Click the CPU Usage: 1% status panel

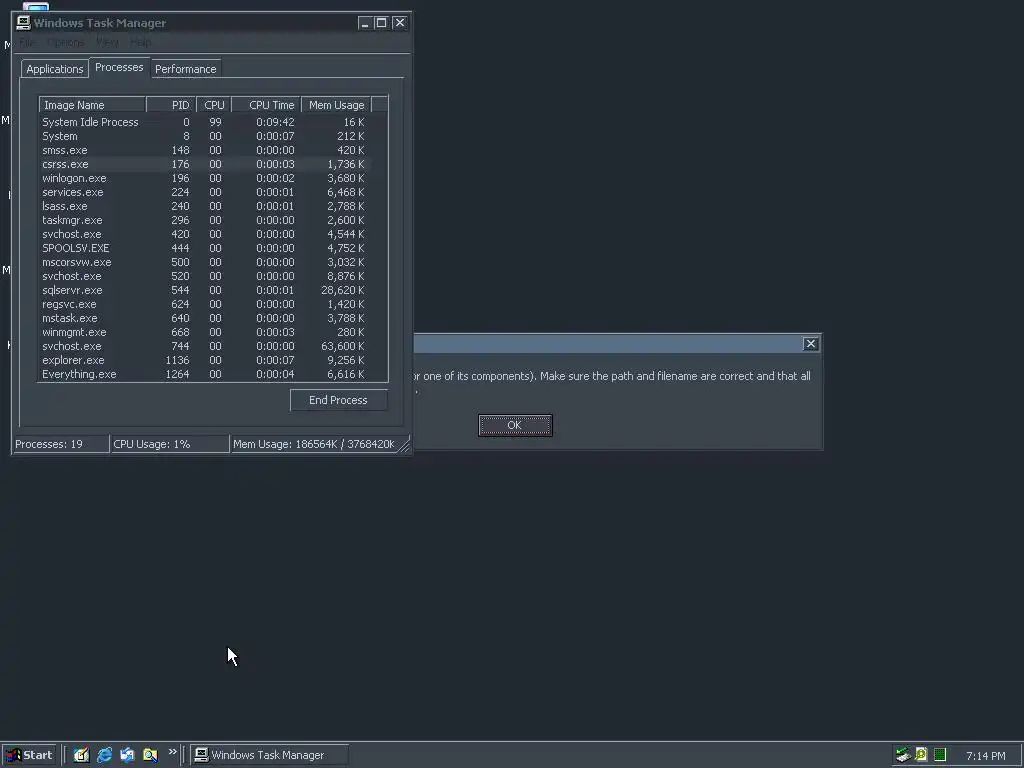170,444
